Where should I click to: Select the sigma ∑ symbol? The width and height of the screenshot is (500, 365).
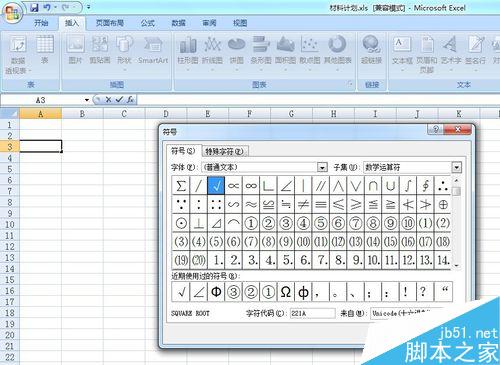click(181, 186)
